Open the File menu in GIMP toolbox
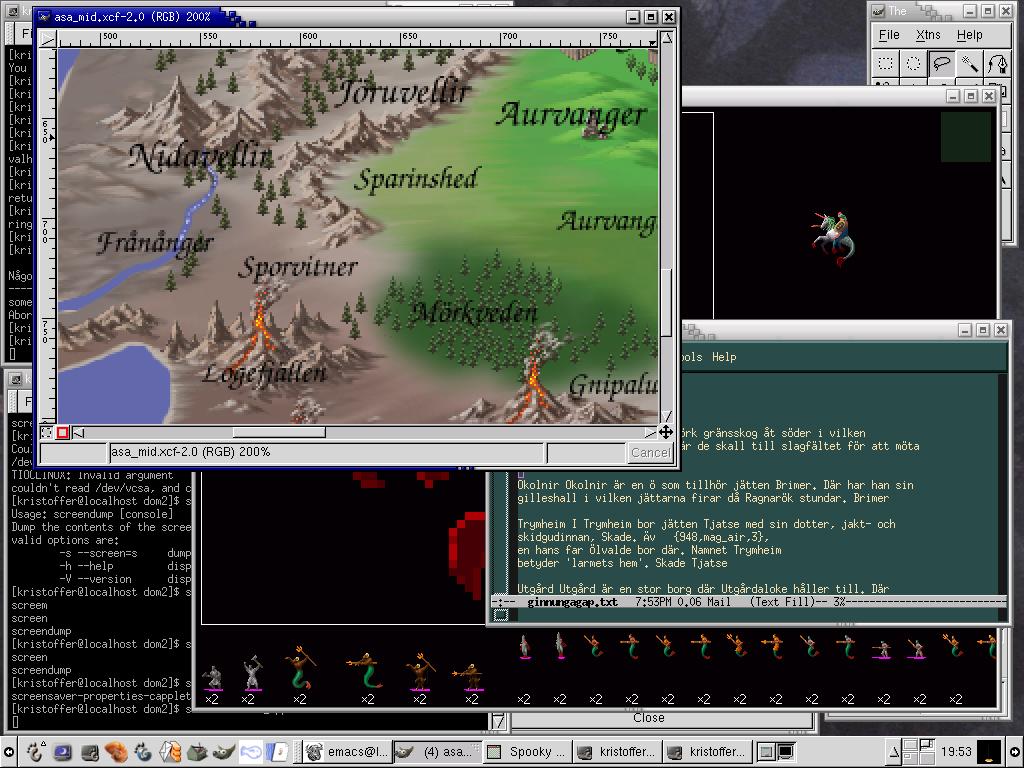 pyautogui.click(x=889, y=35)
